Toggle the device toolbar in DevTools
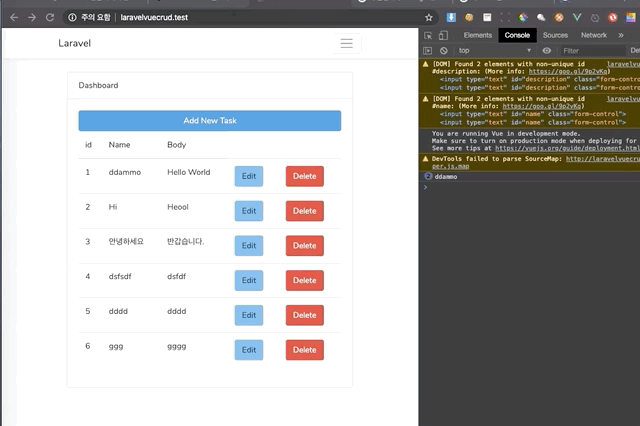Viewport: 640px width, 426px height. pos(443,36)
